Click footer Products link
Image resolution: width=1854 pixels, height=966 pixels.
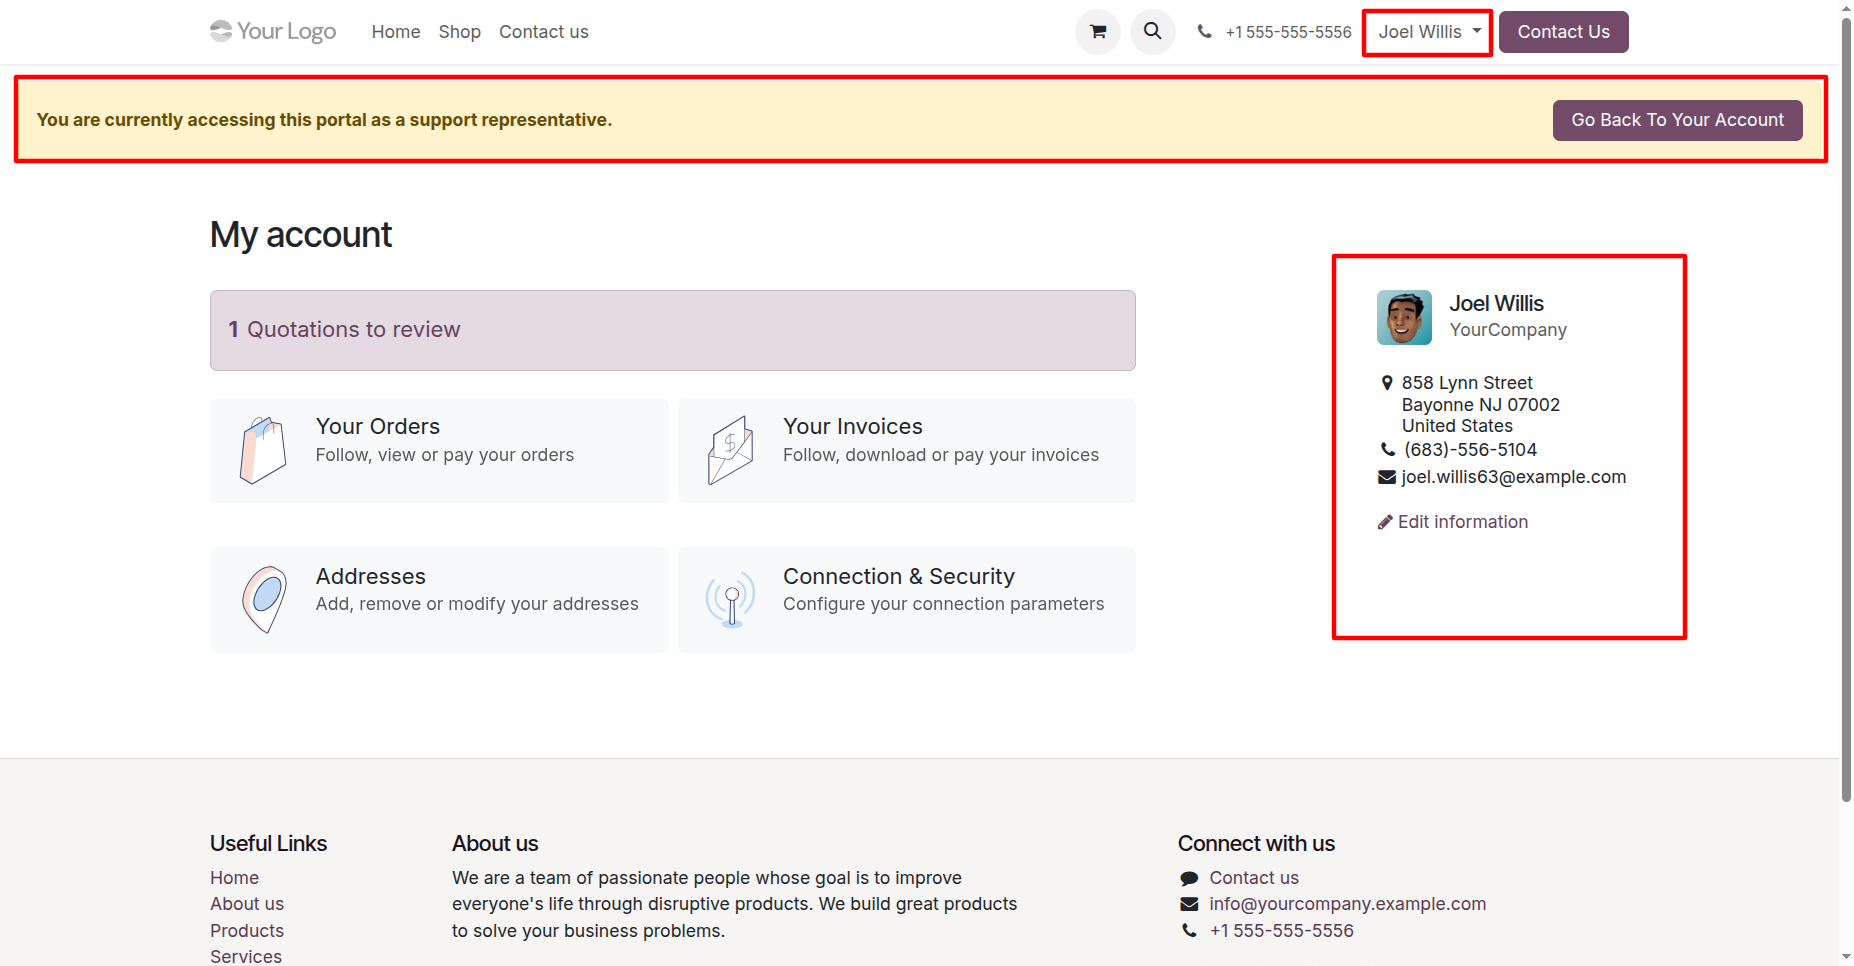coord(247,931)
